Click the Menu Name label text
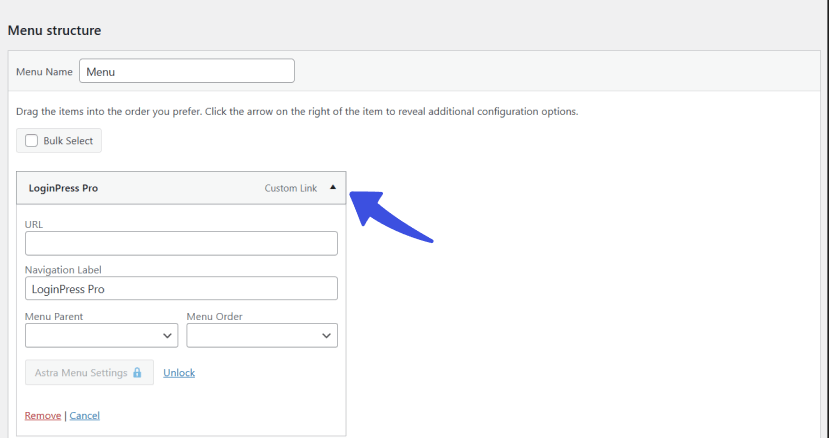This screenshot has width=829, height=438. (x=44, y=72)
